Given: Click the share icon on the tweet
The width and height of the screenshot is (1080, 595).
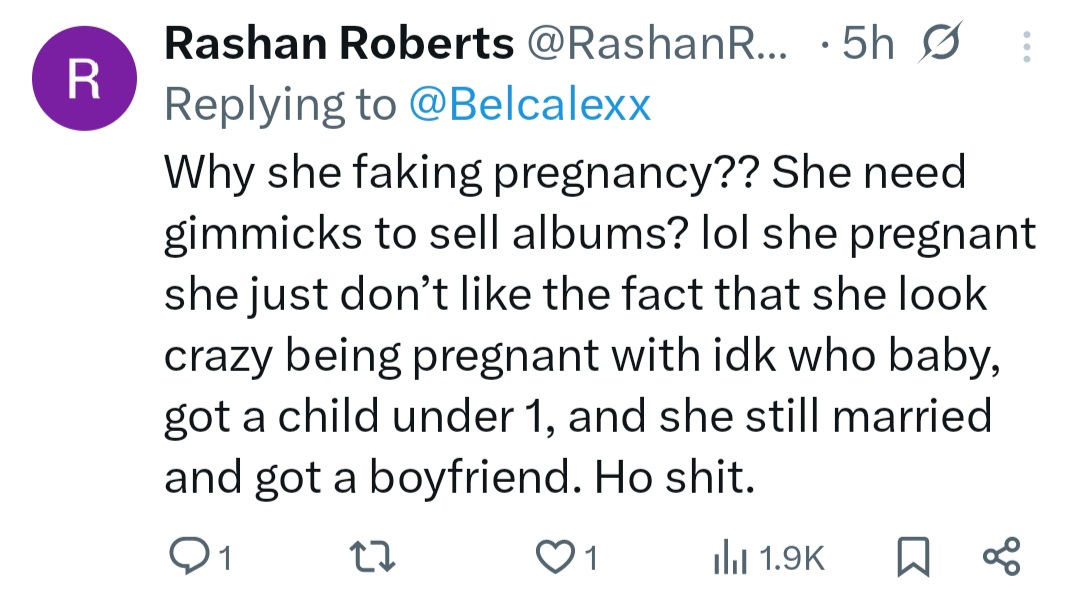Looking at the screenshot, I should (1001, 556).
